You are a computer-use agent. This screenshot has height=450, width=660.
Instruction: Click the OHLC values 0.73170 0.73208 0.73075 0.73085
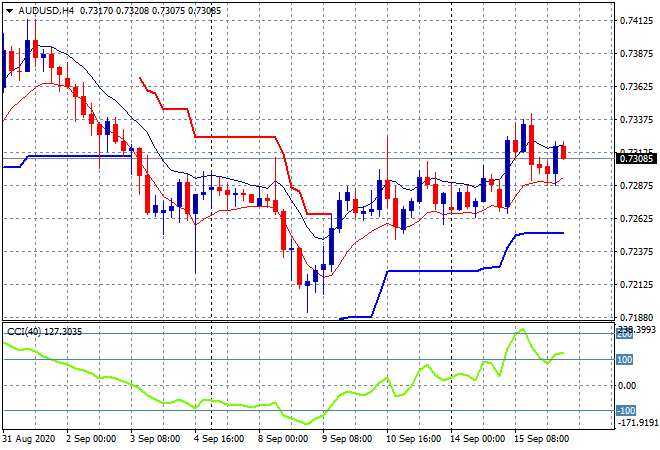150,11
